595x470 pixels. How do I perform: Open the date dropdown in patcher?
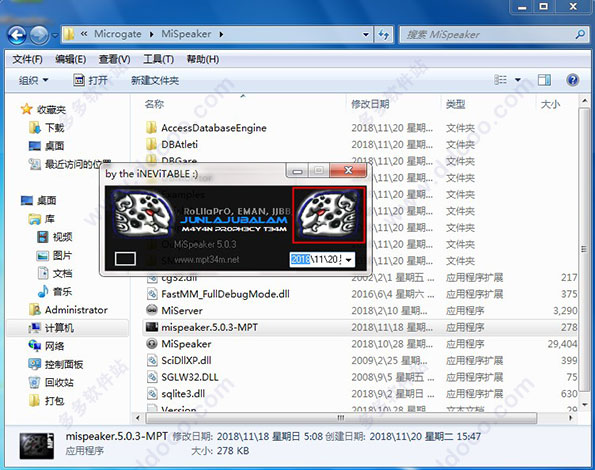(348, 259)
